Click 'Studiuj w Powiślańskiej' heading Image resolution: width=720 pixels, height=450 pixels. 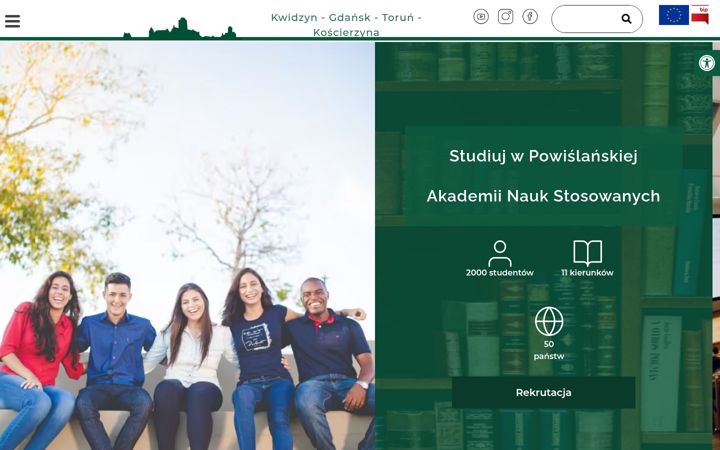(543, 156)
